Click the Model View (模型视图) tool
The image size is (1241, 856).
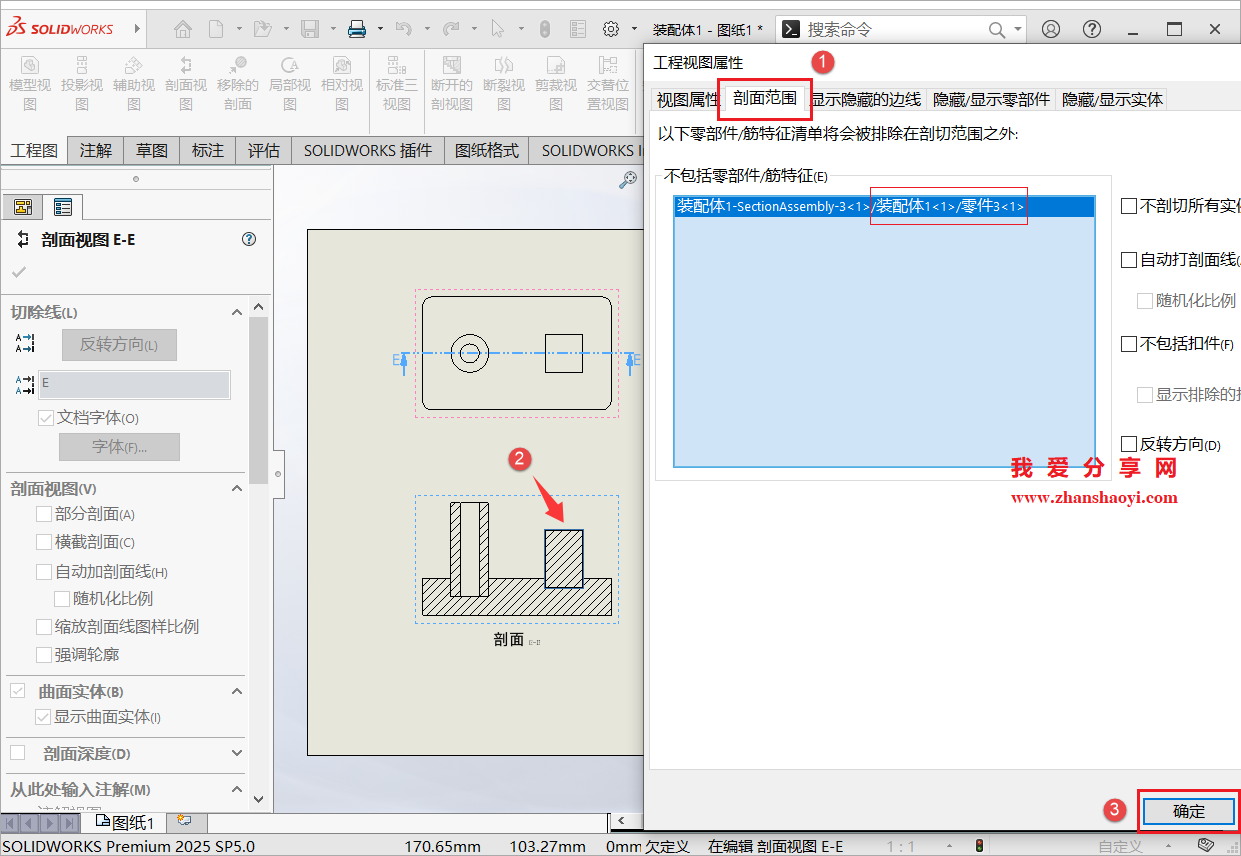29,83
